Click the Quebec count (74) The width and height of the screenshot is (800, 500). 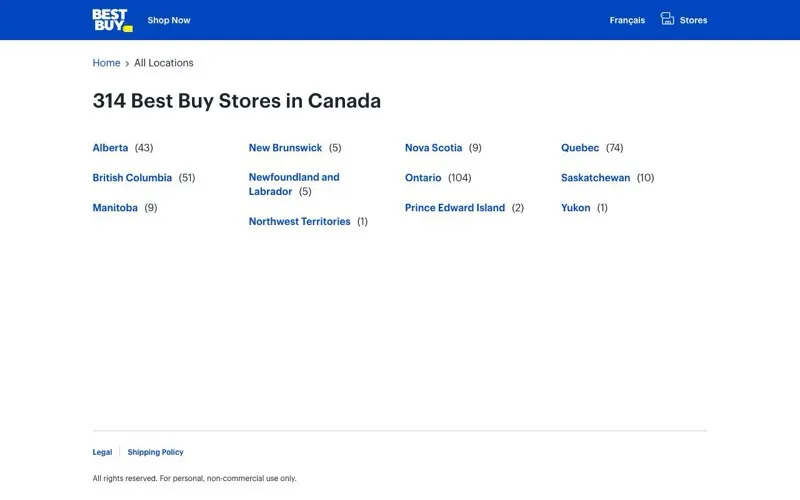(x=614, y=148)
